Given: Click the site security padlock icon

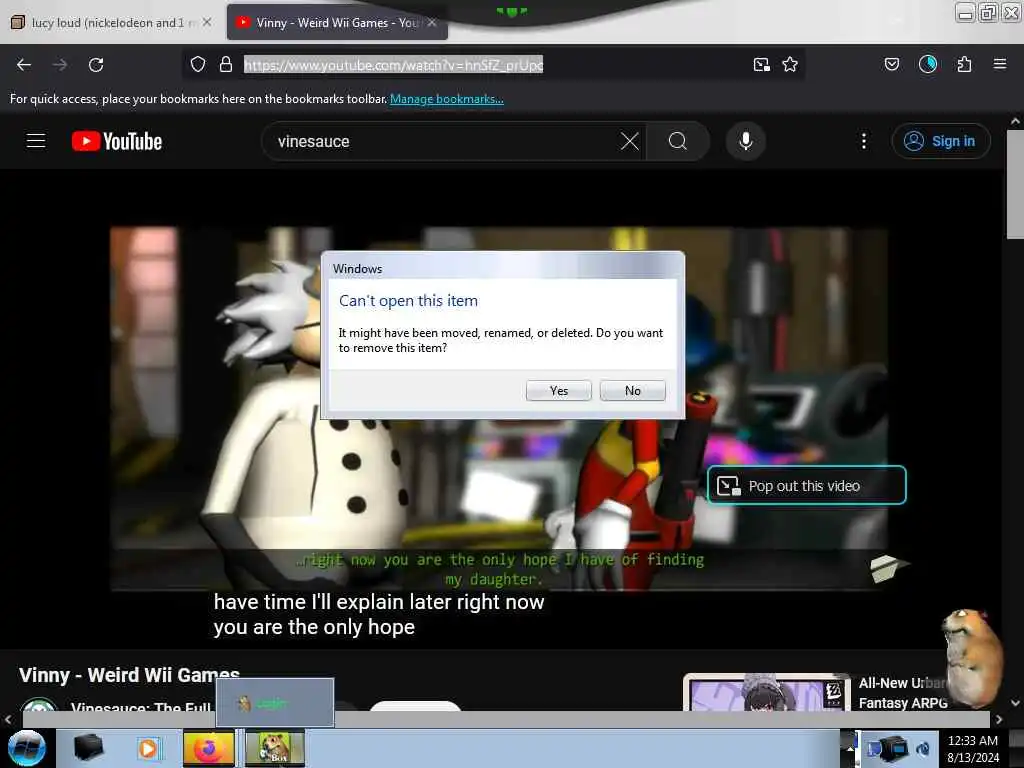Looking at the screenshot, I should [x=226, y=64].
